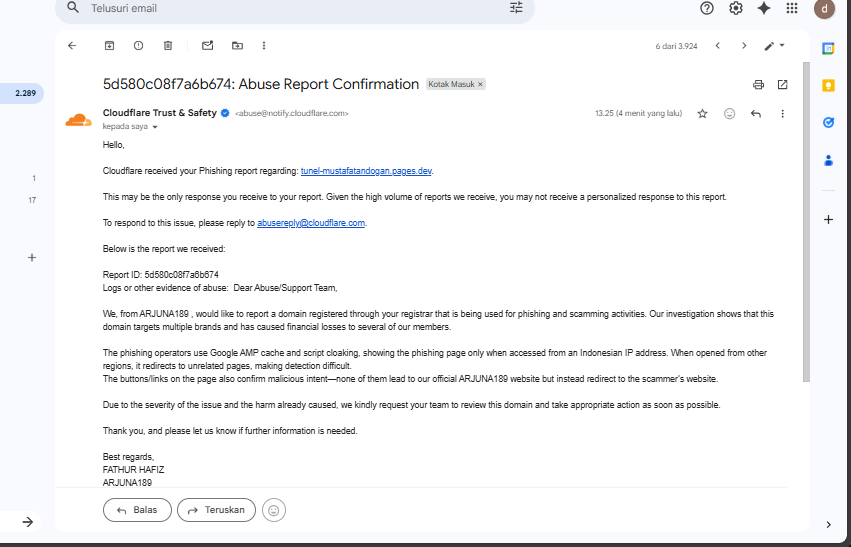Viewport: 851px width, 547px height.
Task: Get add-ons plus in side panel
Action: pos(828,219)
